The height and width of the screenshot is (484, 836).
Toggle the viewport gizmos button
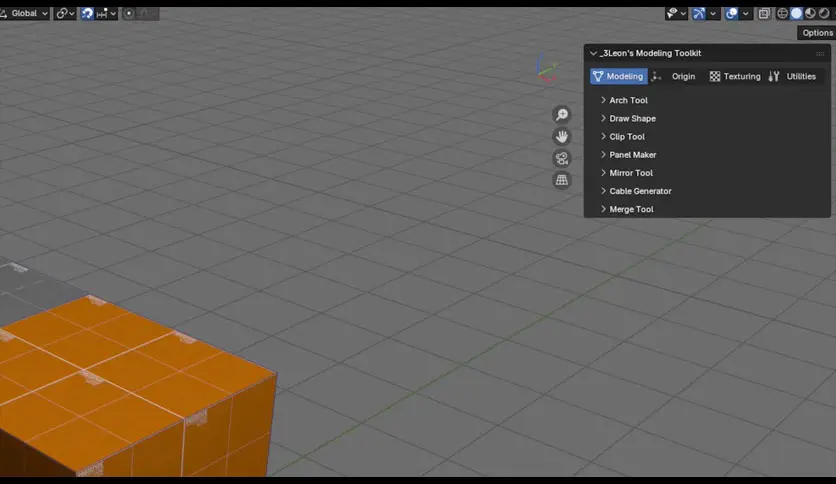click(698, 13)
